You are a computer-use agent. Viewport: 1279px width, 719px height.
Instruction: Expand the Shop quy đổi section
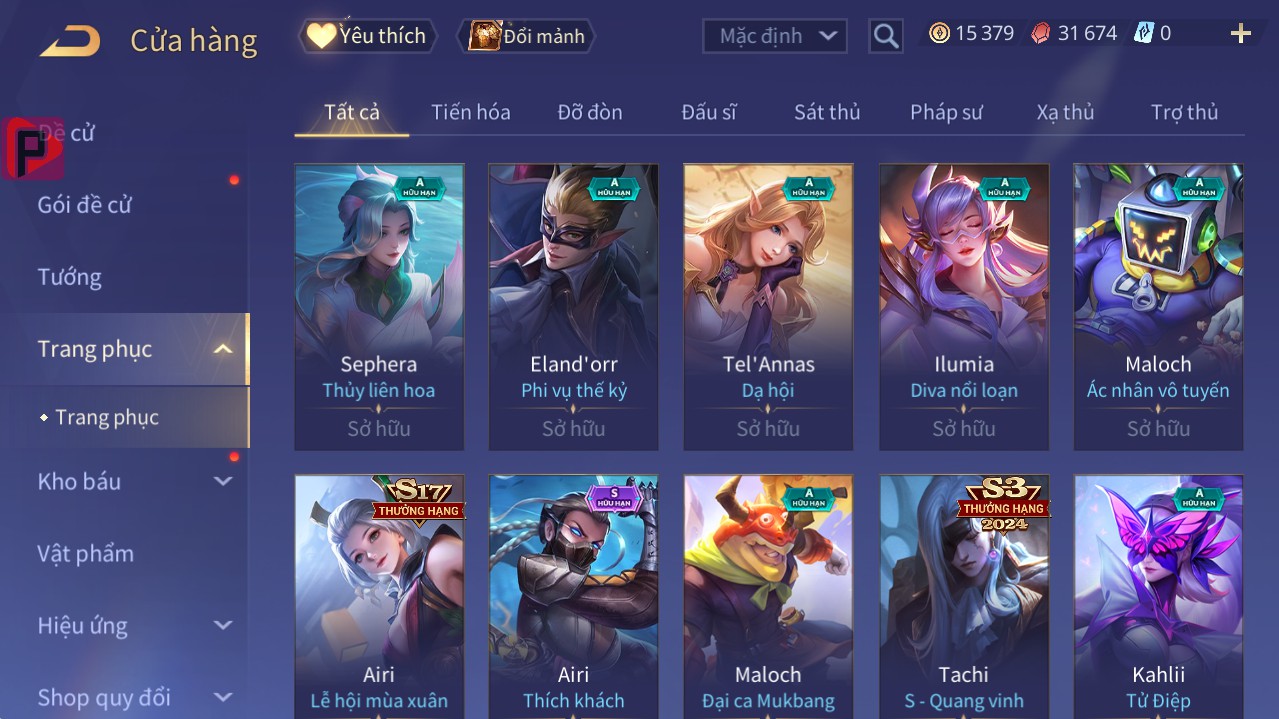point(223,697)
